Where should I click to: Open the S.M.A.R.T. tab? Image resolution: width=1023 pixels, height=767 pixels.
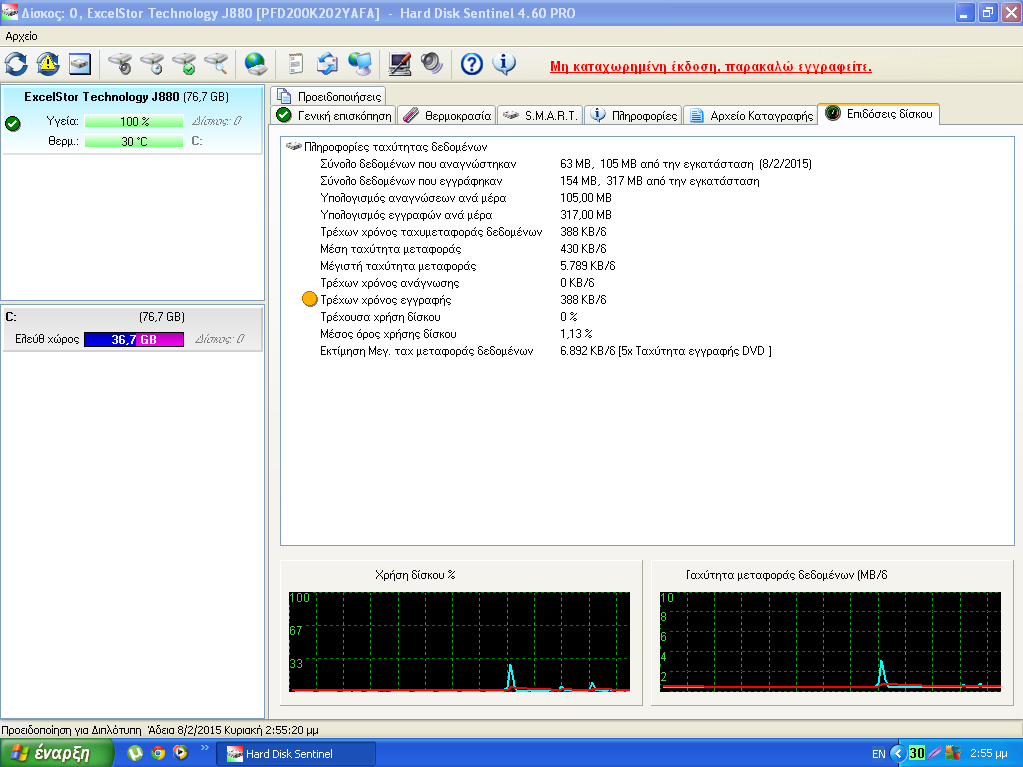[540, 115]
